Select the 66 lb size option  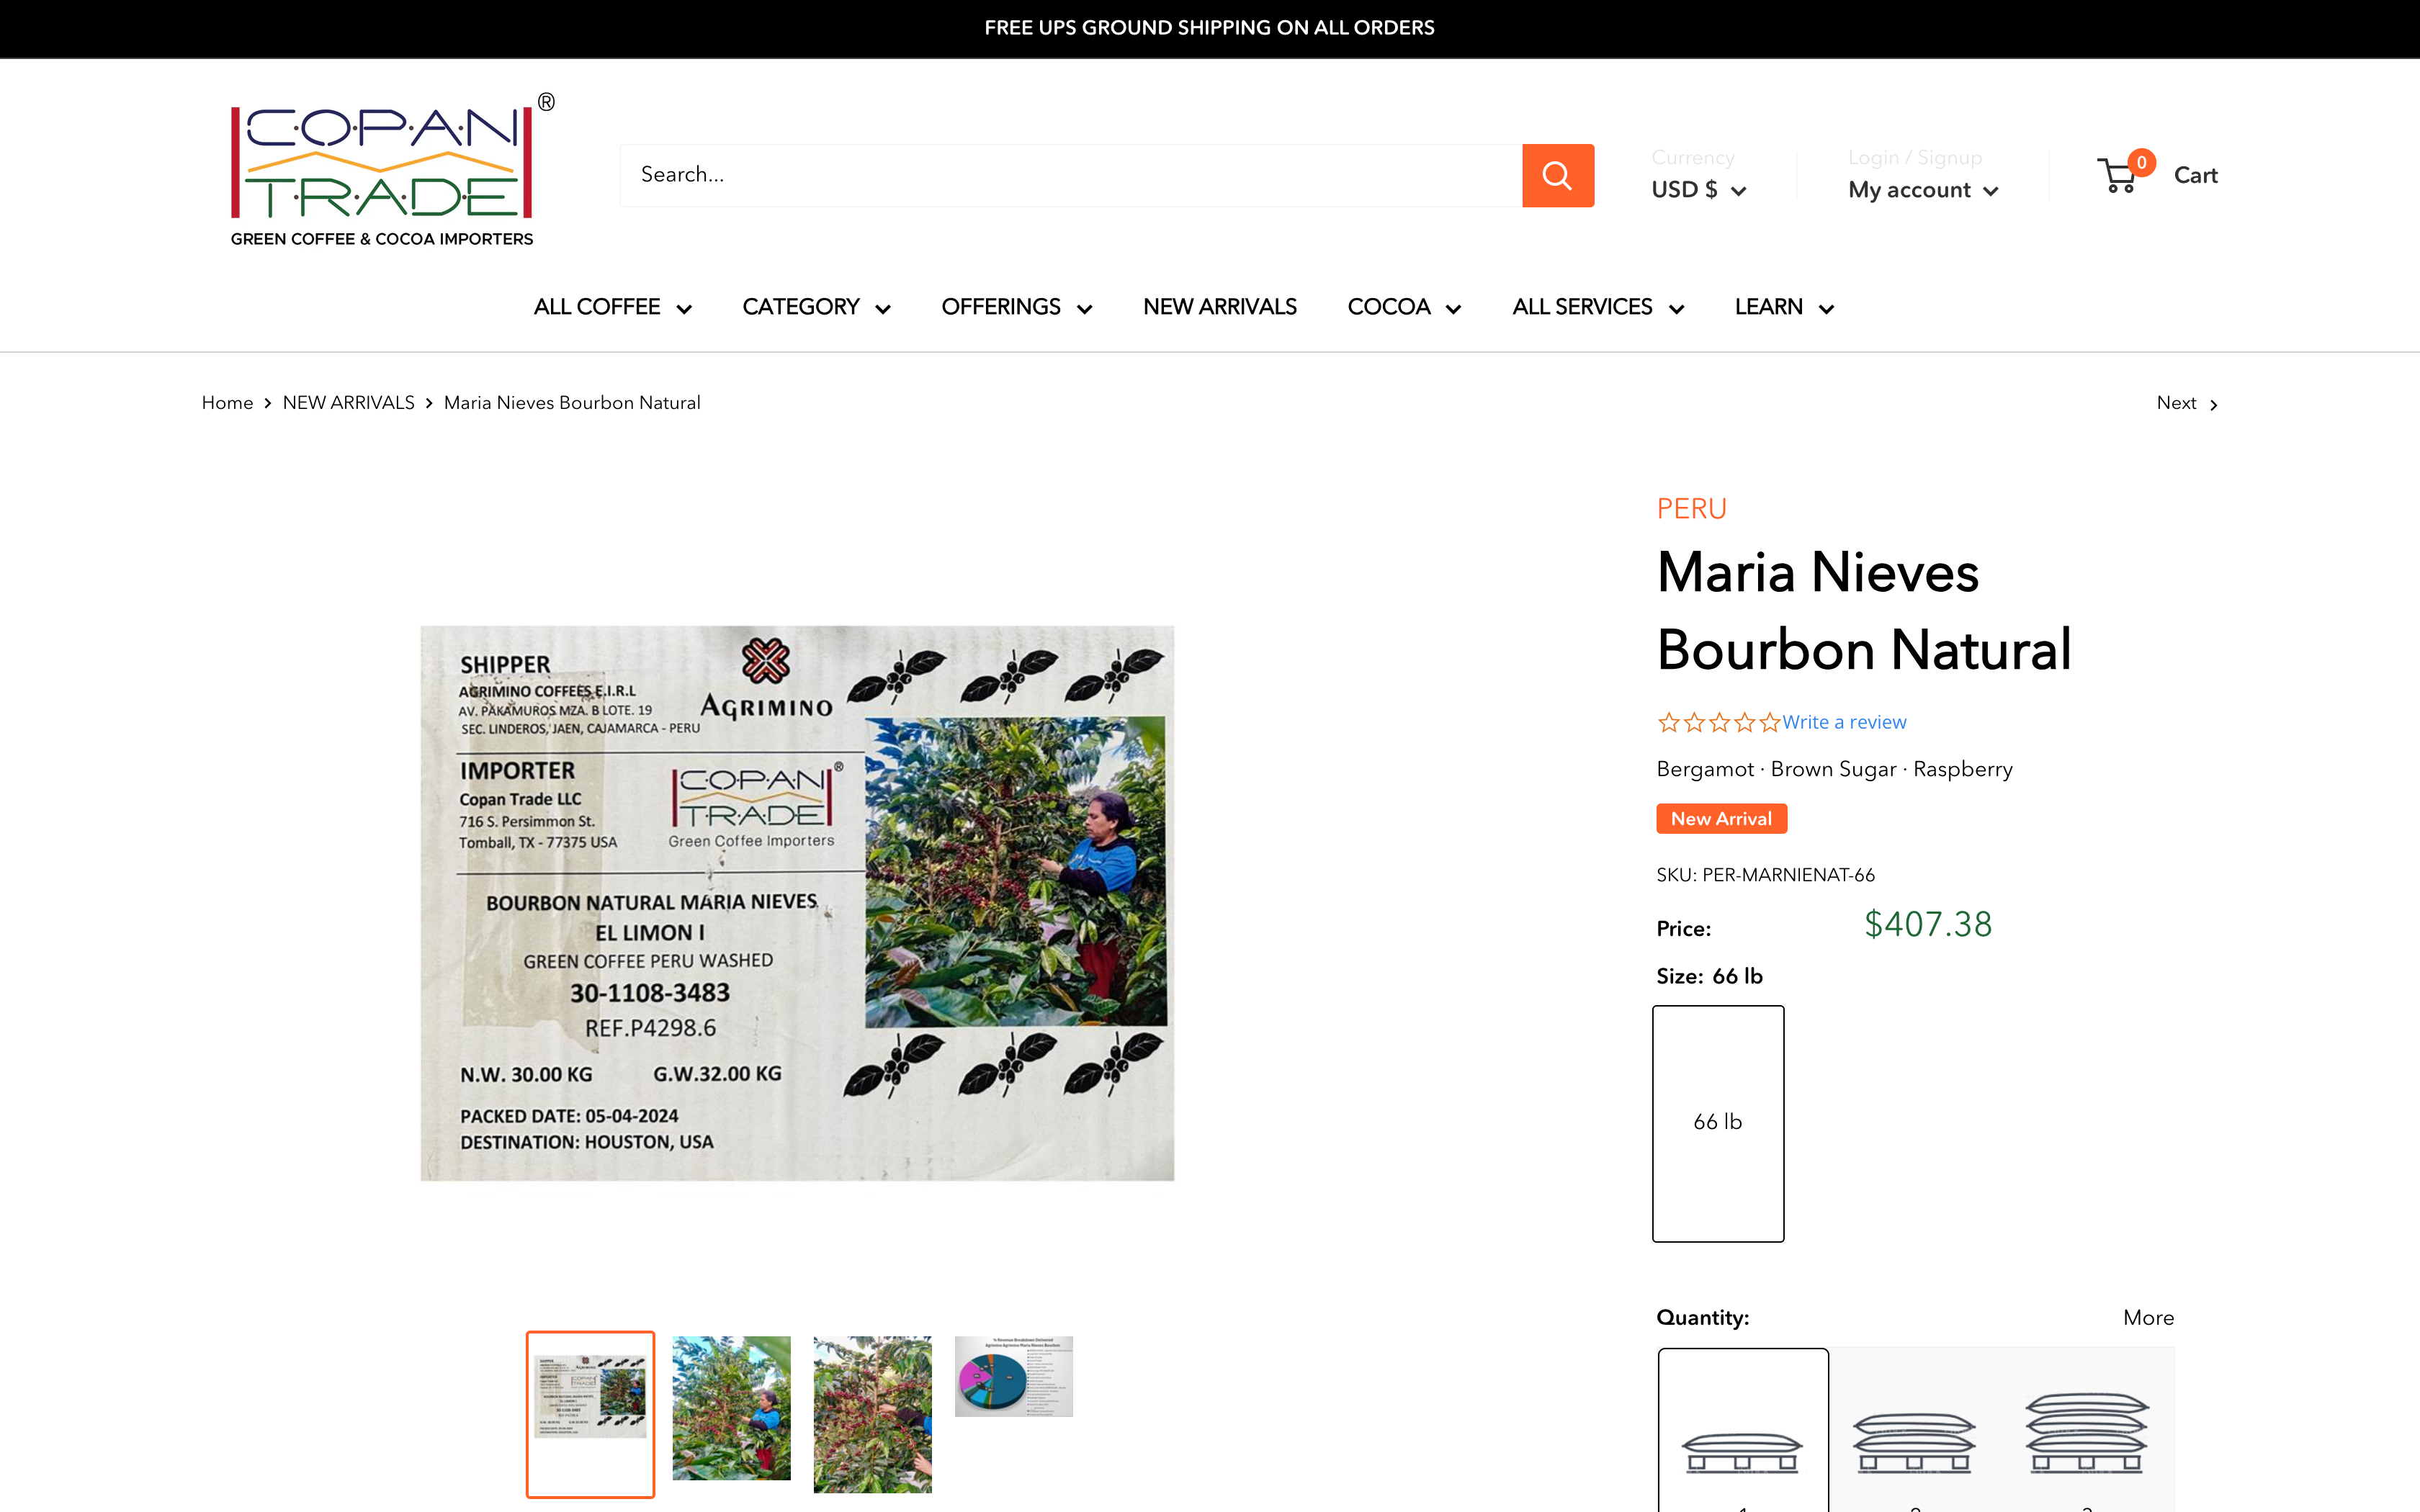pyautogui.click(x=1718, y=1123)
